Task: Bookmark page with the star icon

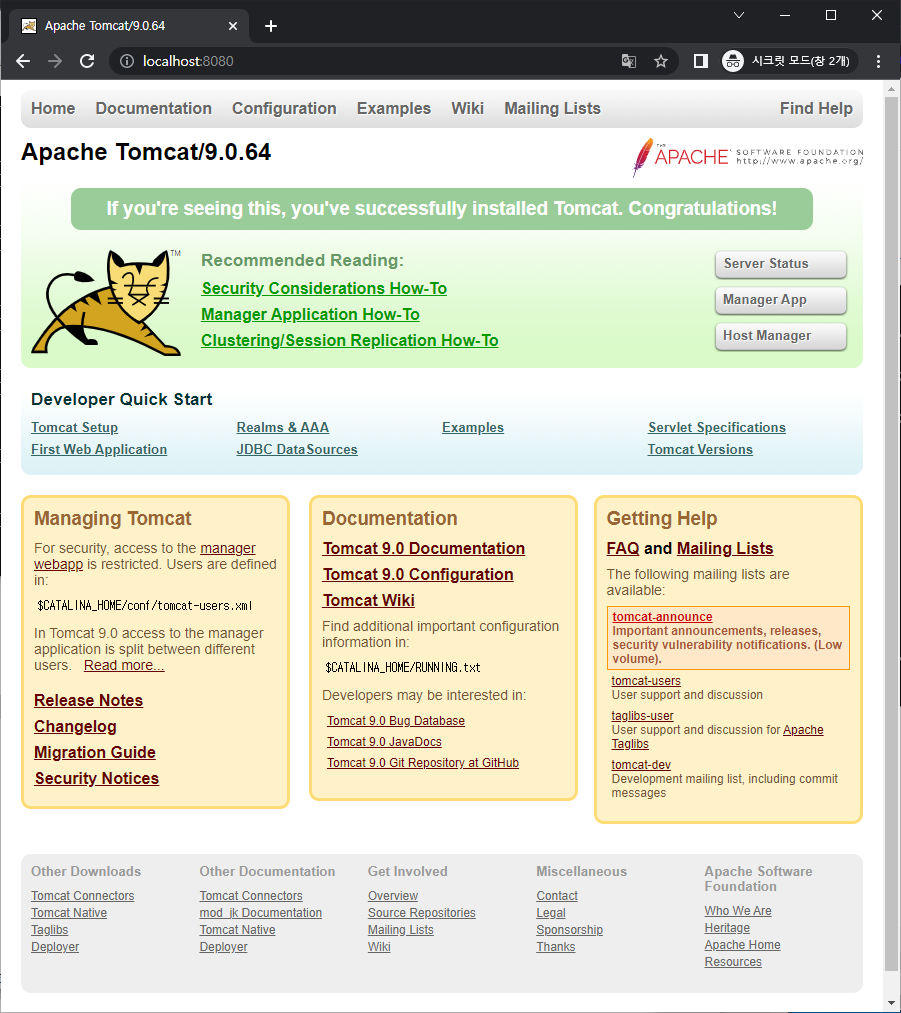Action: 660,61
